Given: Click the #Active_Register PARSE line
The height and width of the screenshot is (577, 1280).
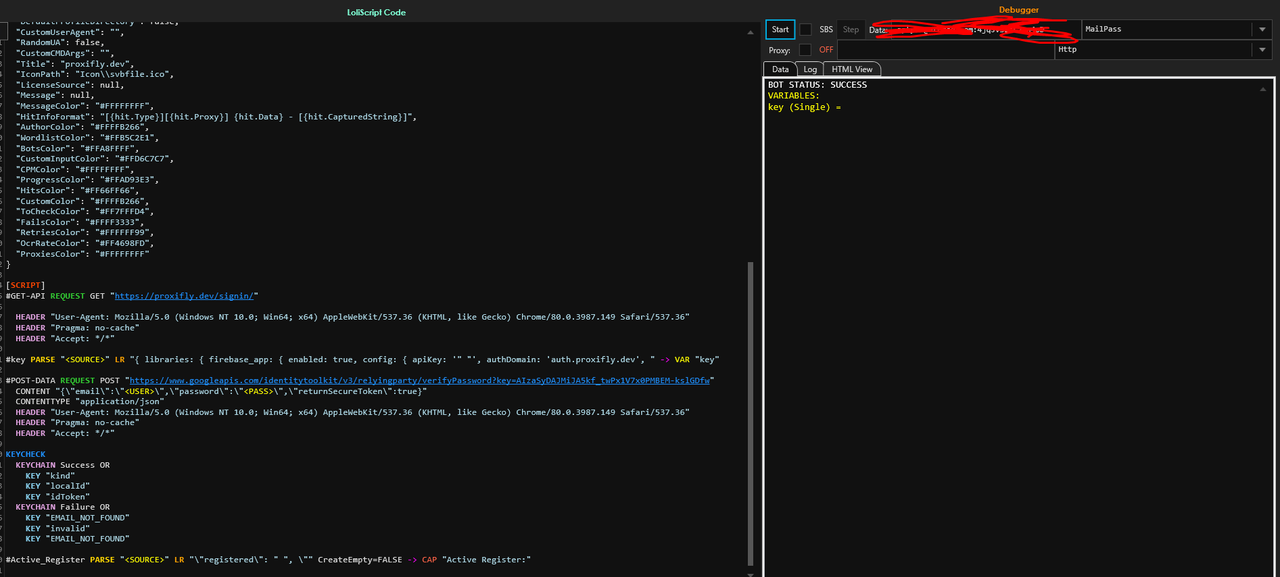Looking at the screenshot, I should coord(268,560).
